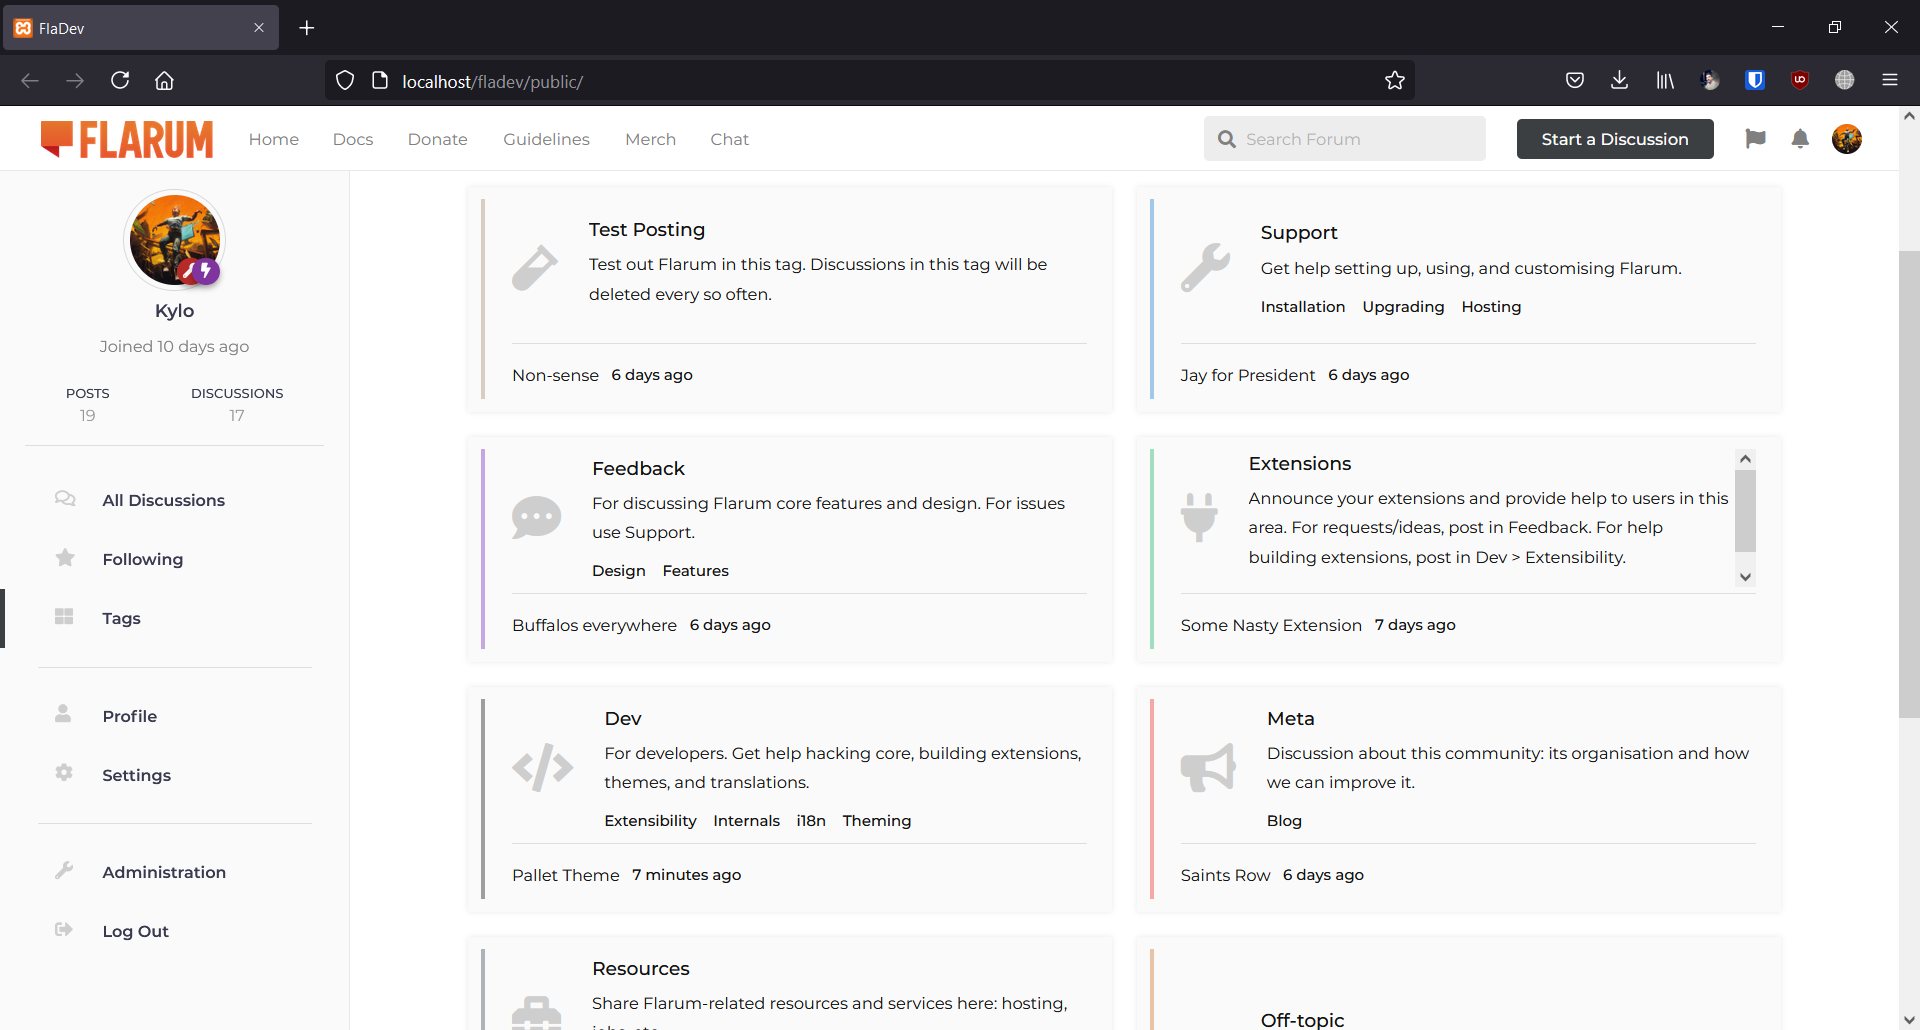
Task: Click the up arrow in Extensions card scrollbar
Action: pyautogui.click(x=1745, y=458)
